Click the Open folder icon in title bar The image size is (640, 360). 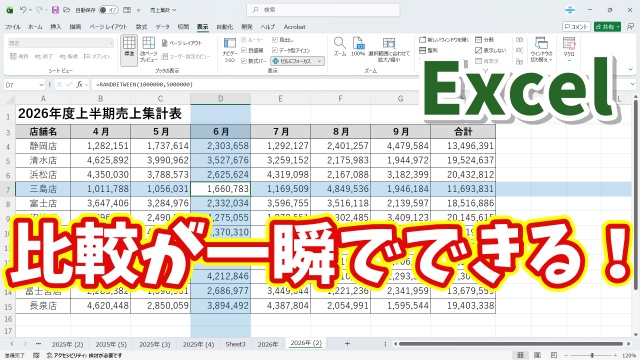pos(67,10)
